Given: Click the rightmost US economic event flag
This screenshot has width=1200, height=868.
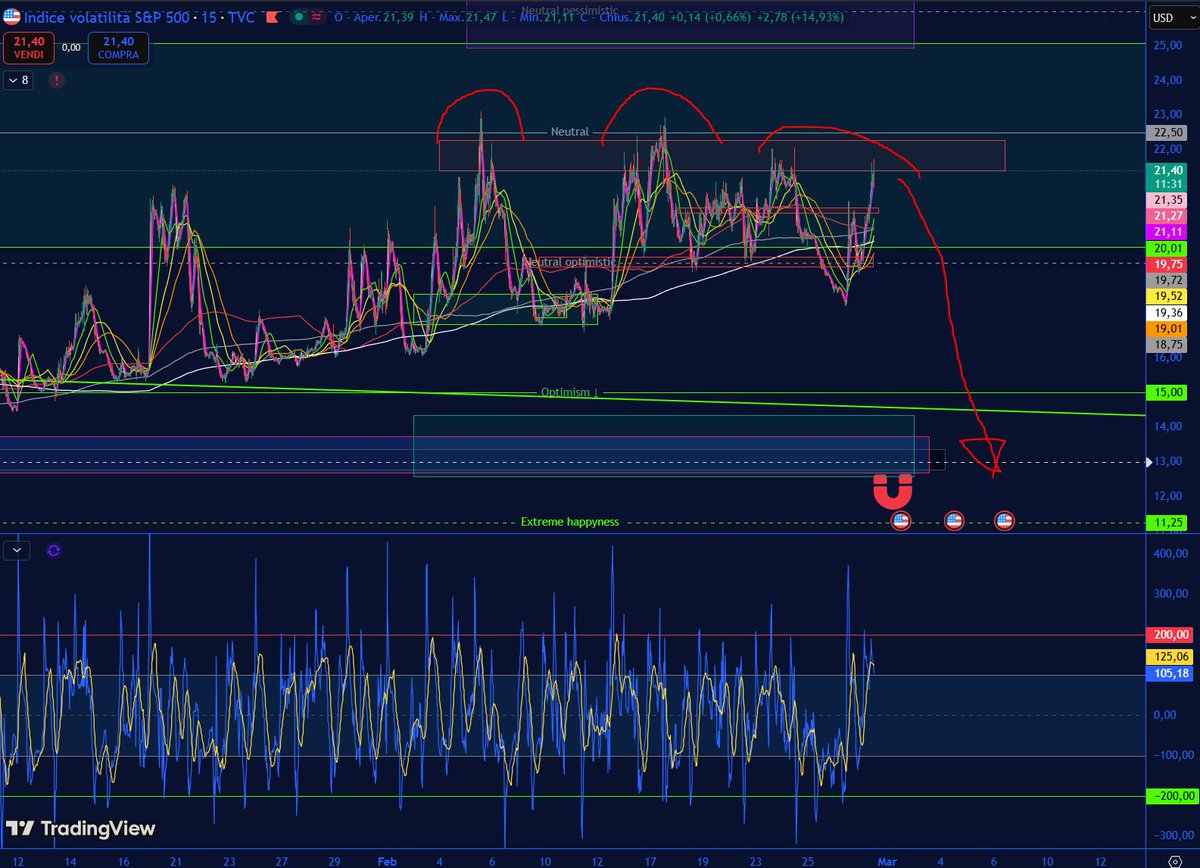Looking at the screenshot, I should pyautogui.click(x=1004, y=521).
